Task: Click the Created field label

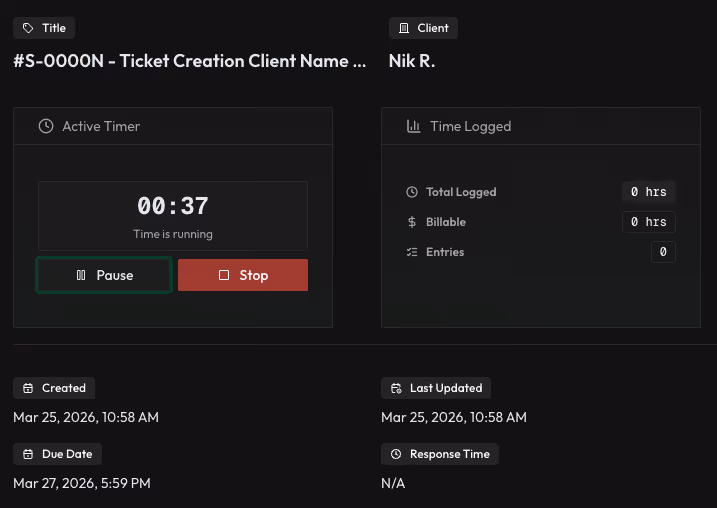Action: (54, 388)
